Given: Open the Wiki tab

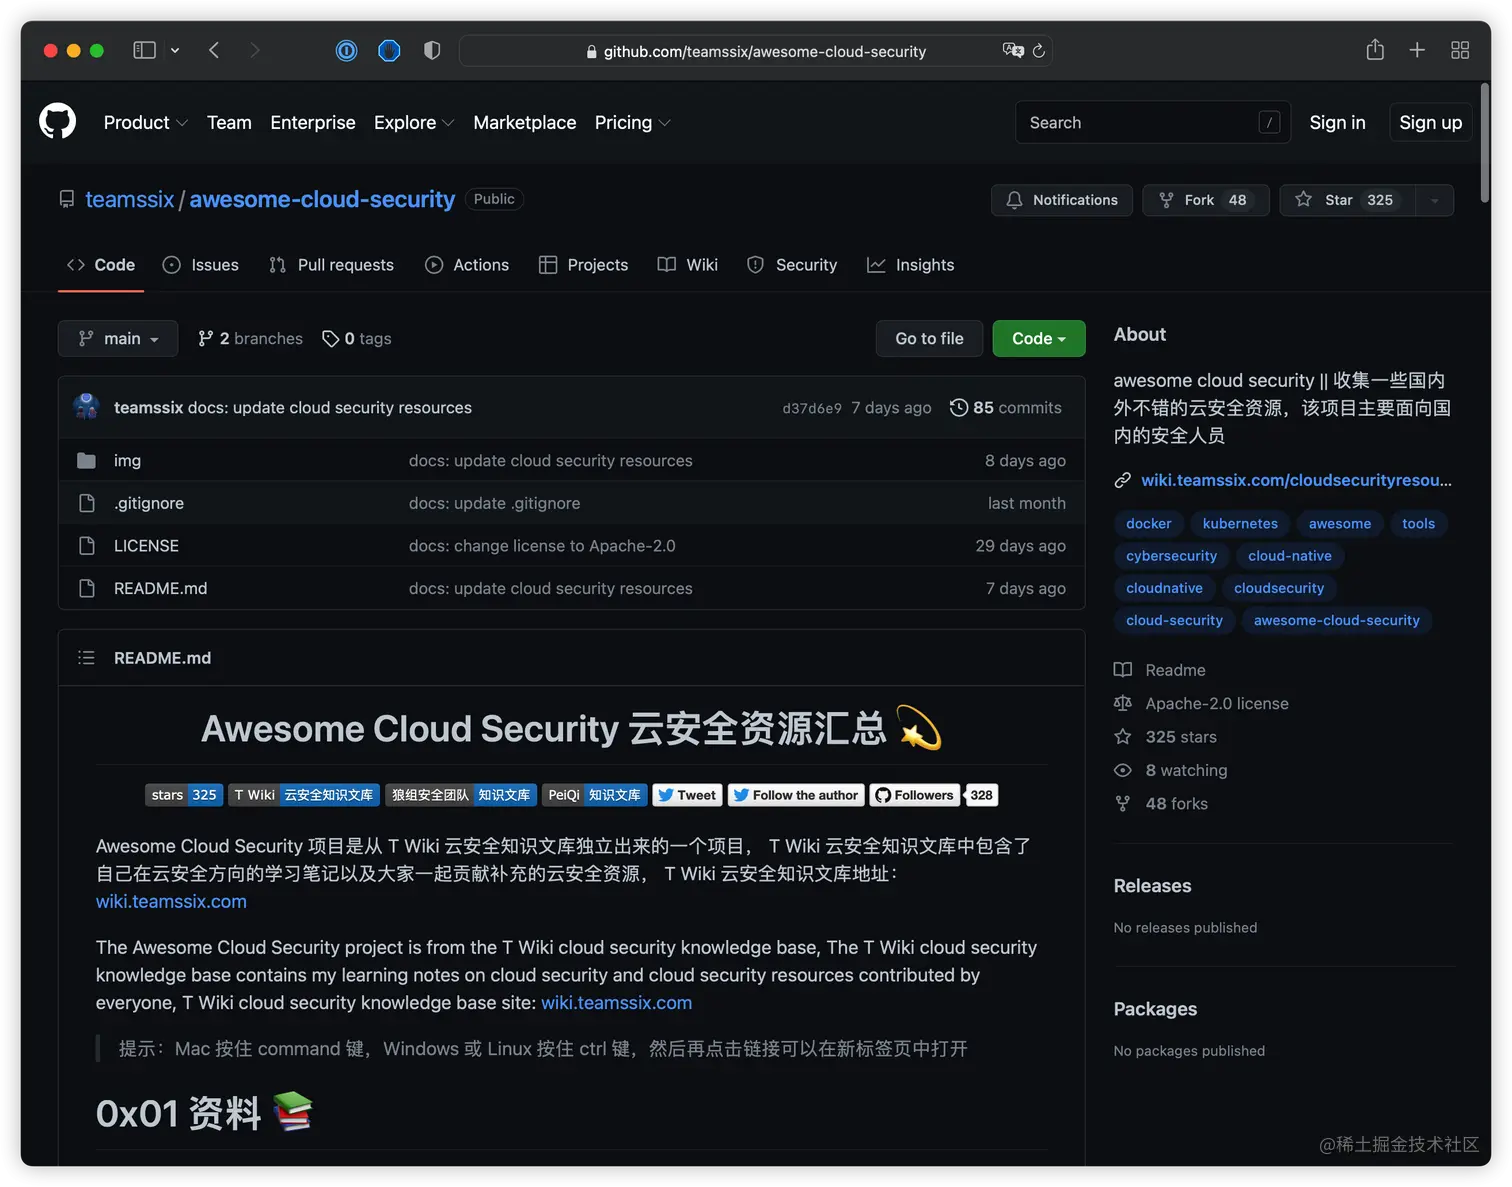Looking at the screenshot, I should 688,265.
